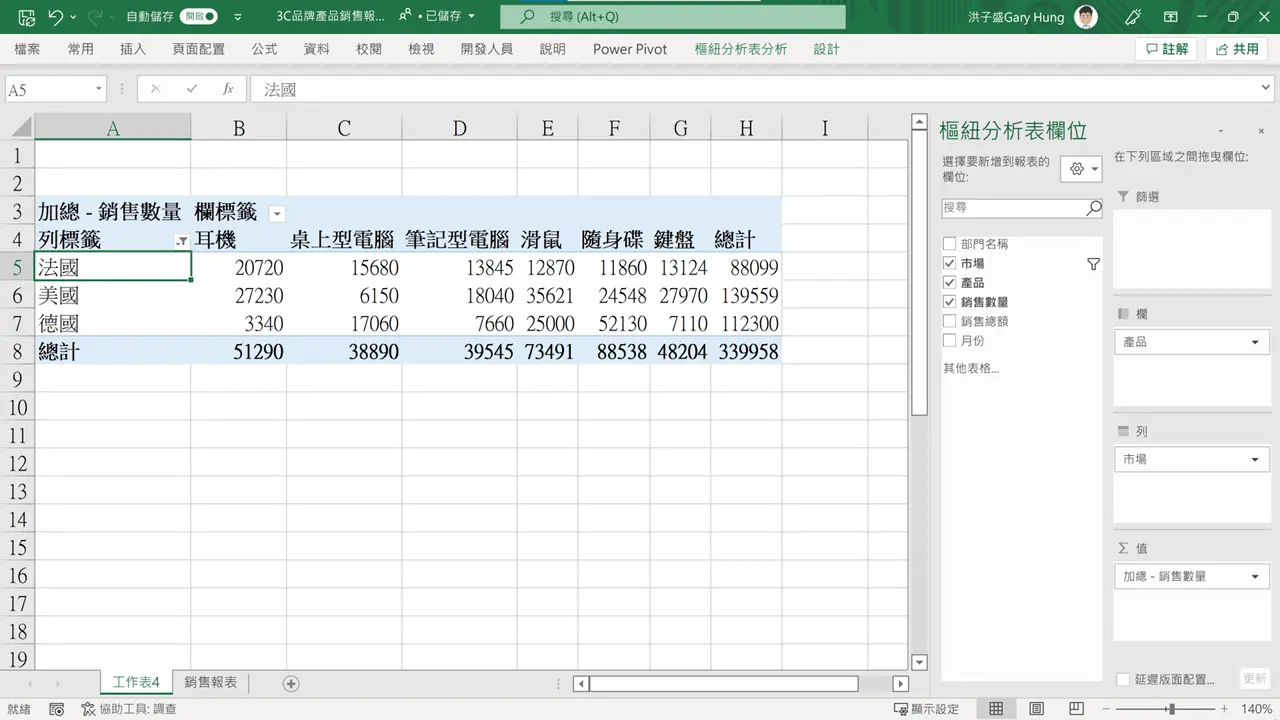Select cell with value 339958
This screenshot has height=720, width=1280.
pyautogui.click(x=746, y=352)
